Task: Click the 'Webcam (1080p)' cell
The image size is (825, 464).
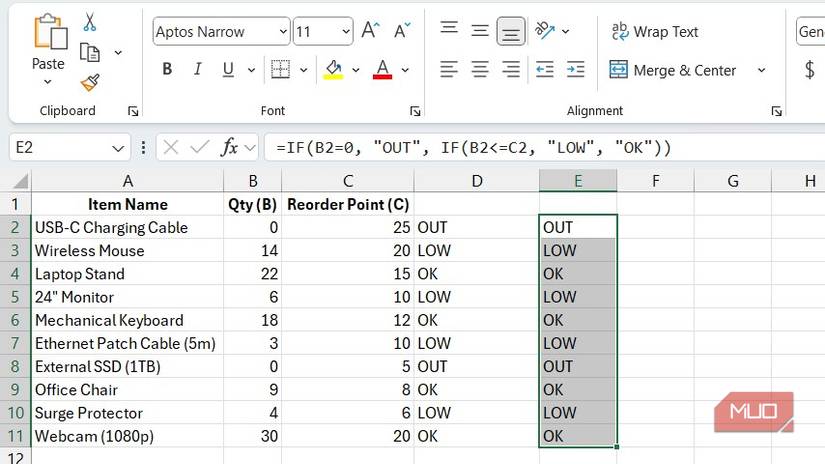Action: 127,436
